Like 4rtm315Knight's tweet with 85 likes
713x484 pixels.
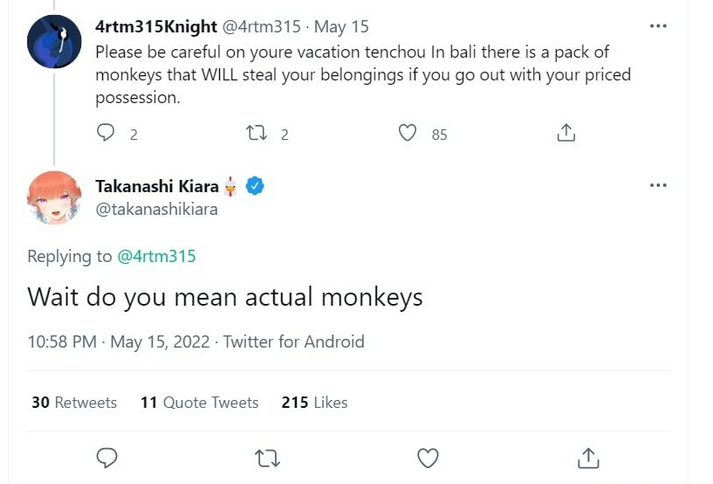click(407, 133)
